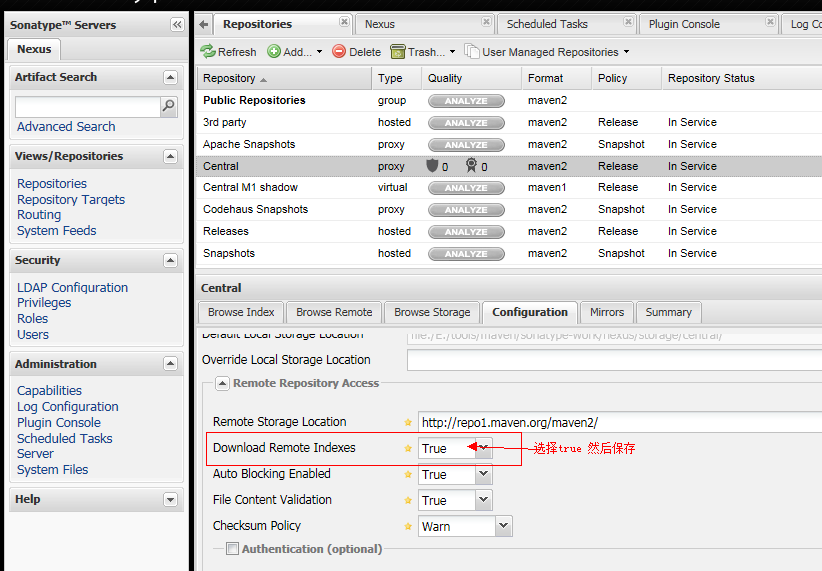Click the Override Local Storage Location field

tap(614, 360)
